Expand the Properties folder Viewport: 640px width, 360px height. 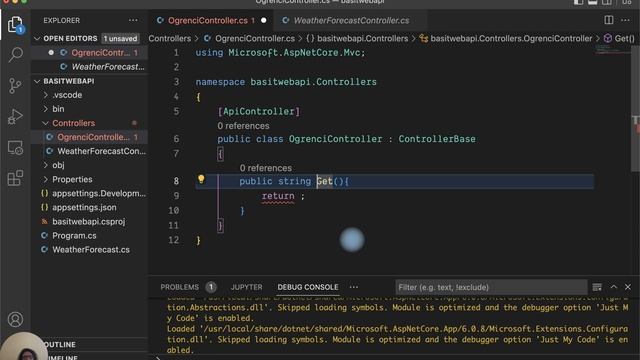(x=46, y=180)
